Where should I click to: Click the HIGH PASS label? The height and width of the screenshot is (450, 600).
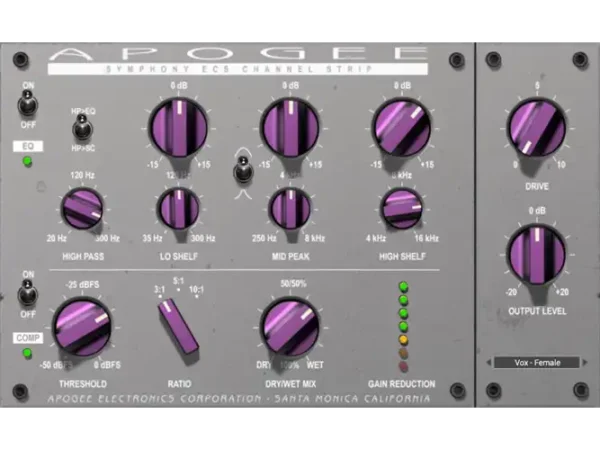tap(83, 256)
